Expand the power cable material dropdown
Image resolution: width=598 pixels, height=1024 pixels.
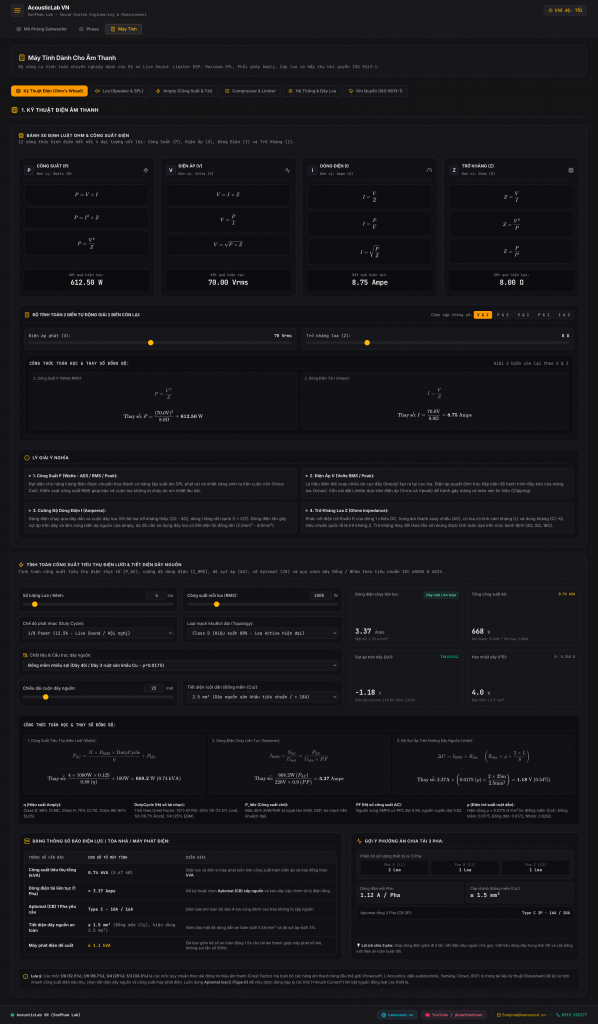pyautogui.click(x=180, y=664)
